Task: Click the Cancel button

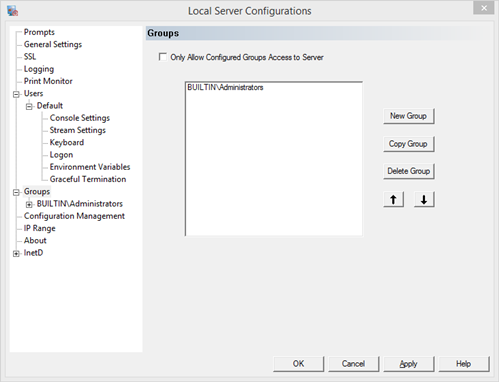Action: (x=353, y=364)
